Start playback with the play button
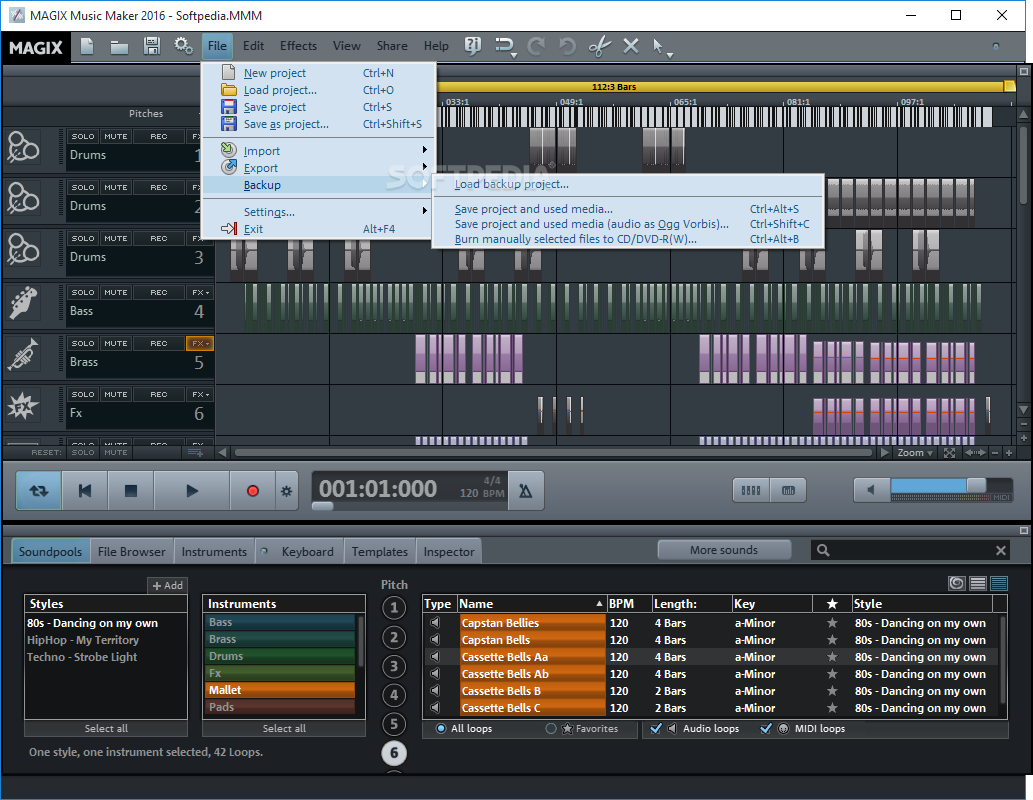The width and height of the screenshot is (1033, 800). [x=192, y=491]
